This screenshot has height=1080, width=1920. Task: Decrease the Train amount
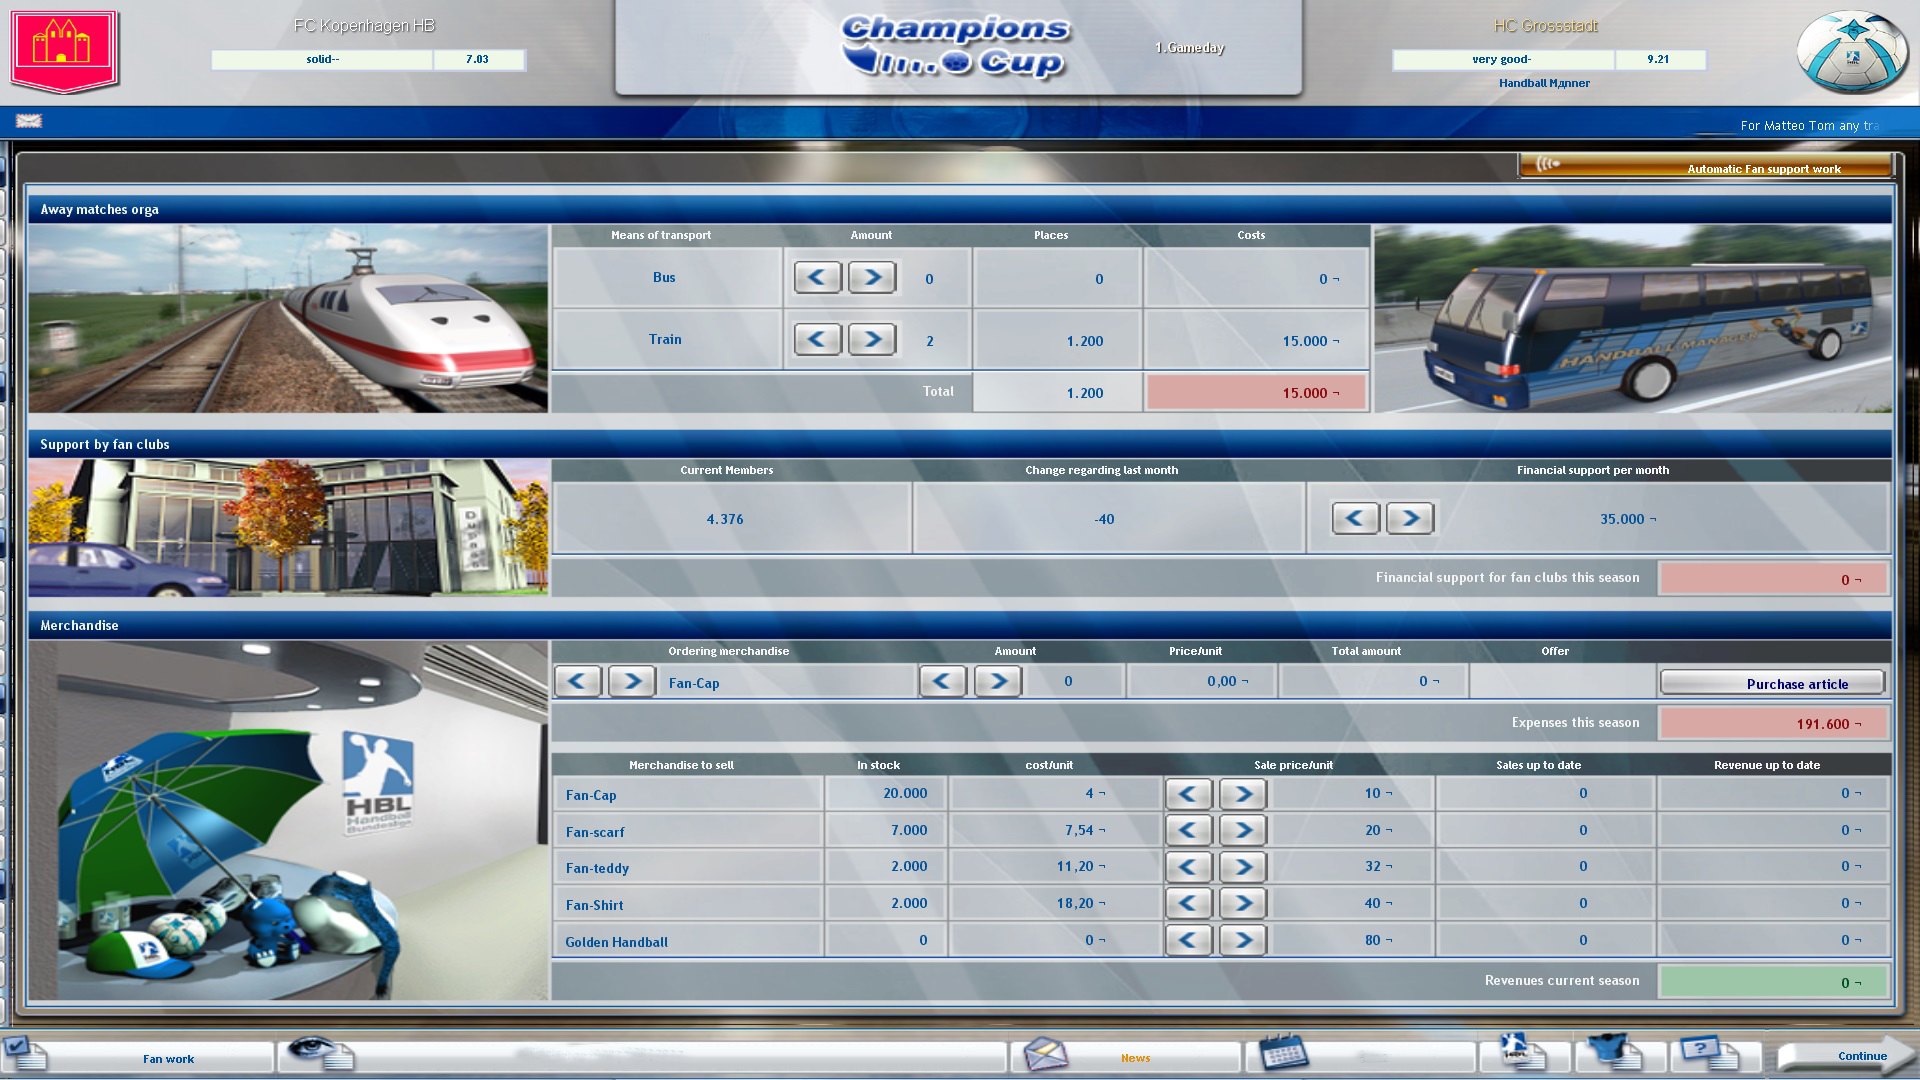click(x=817, y=339)
